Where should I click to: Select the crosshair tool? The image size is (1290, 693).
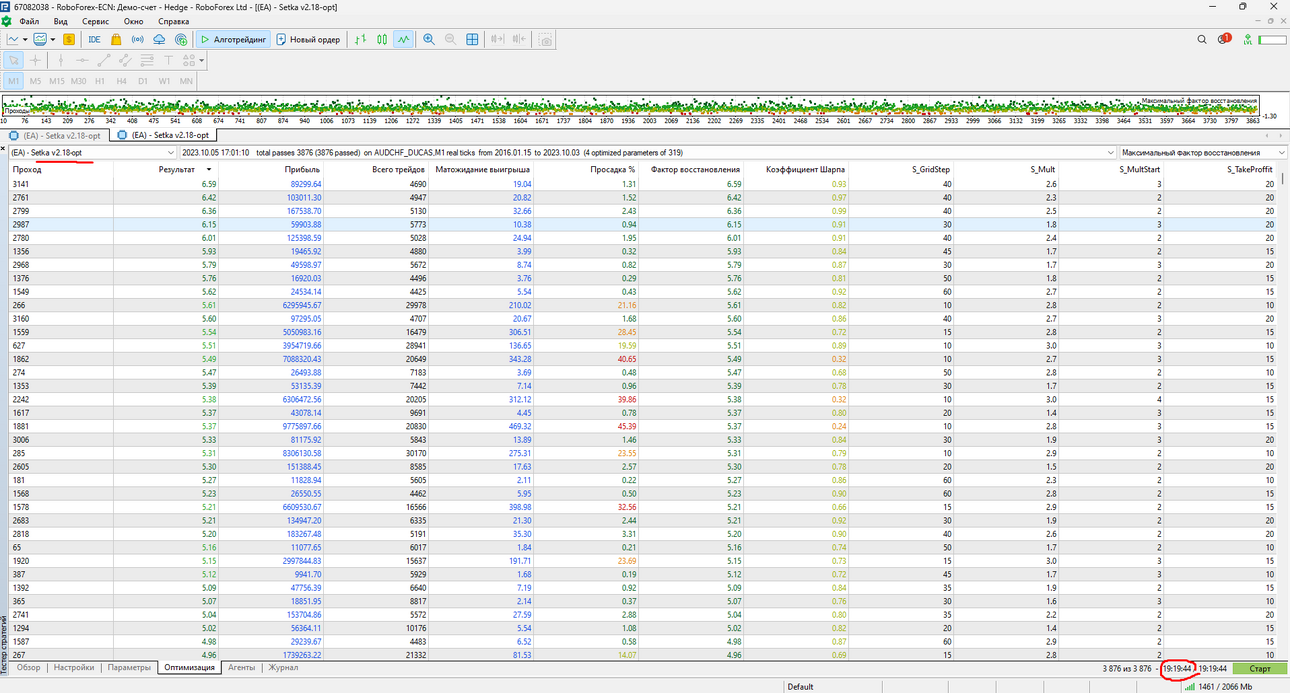(36, 61)
